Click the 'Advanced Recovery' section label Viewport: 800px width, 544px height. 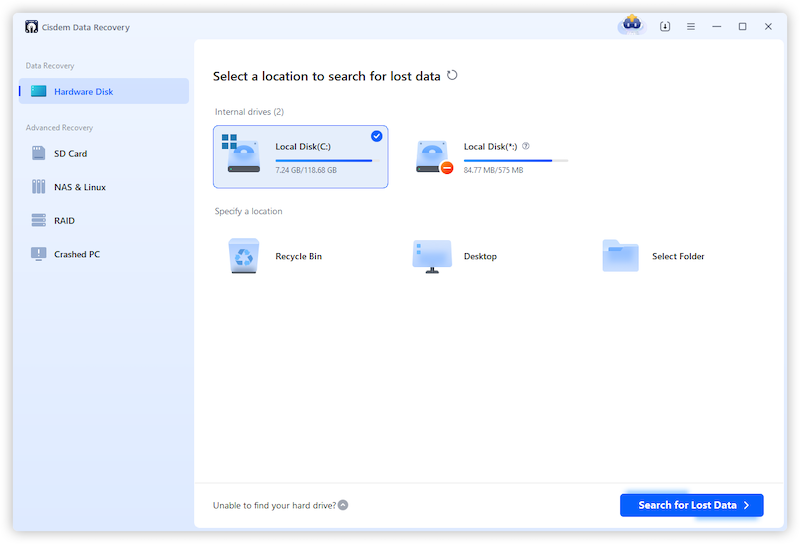click(59, 128)
